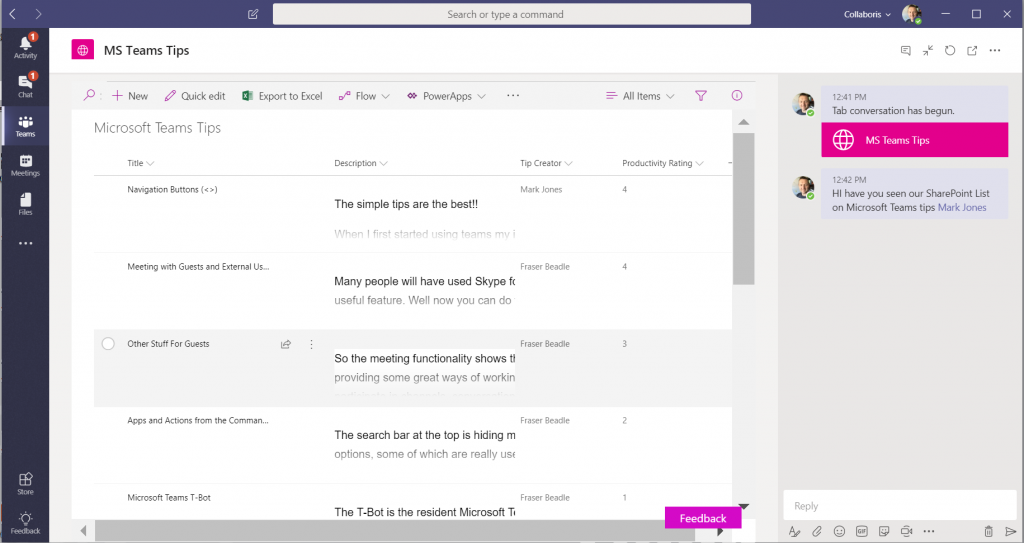Viewport: 1024px width, 543px height.
Task: Open Description column header menu
Action: [361, 163]
